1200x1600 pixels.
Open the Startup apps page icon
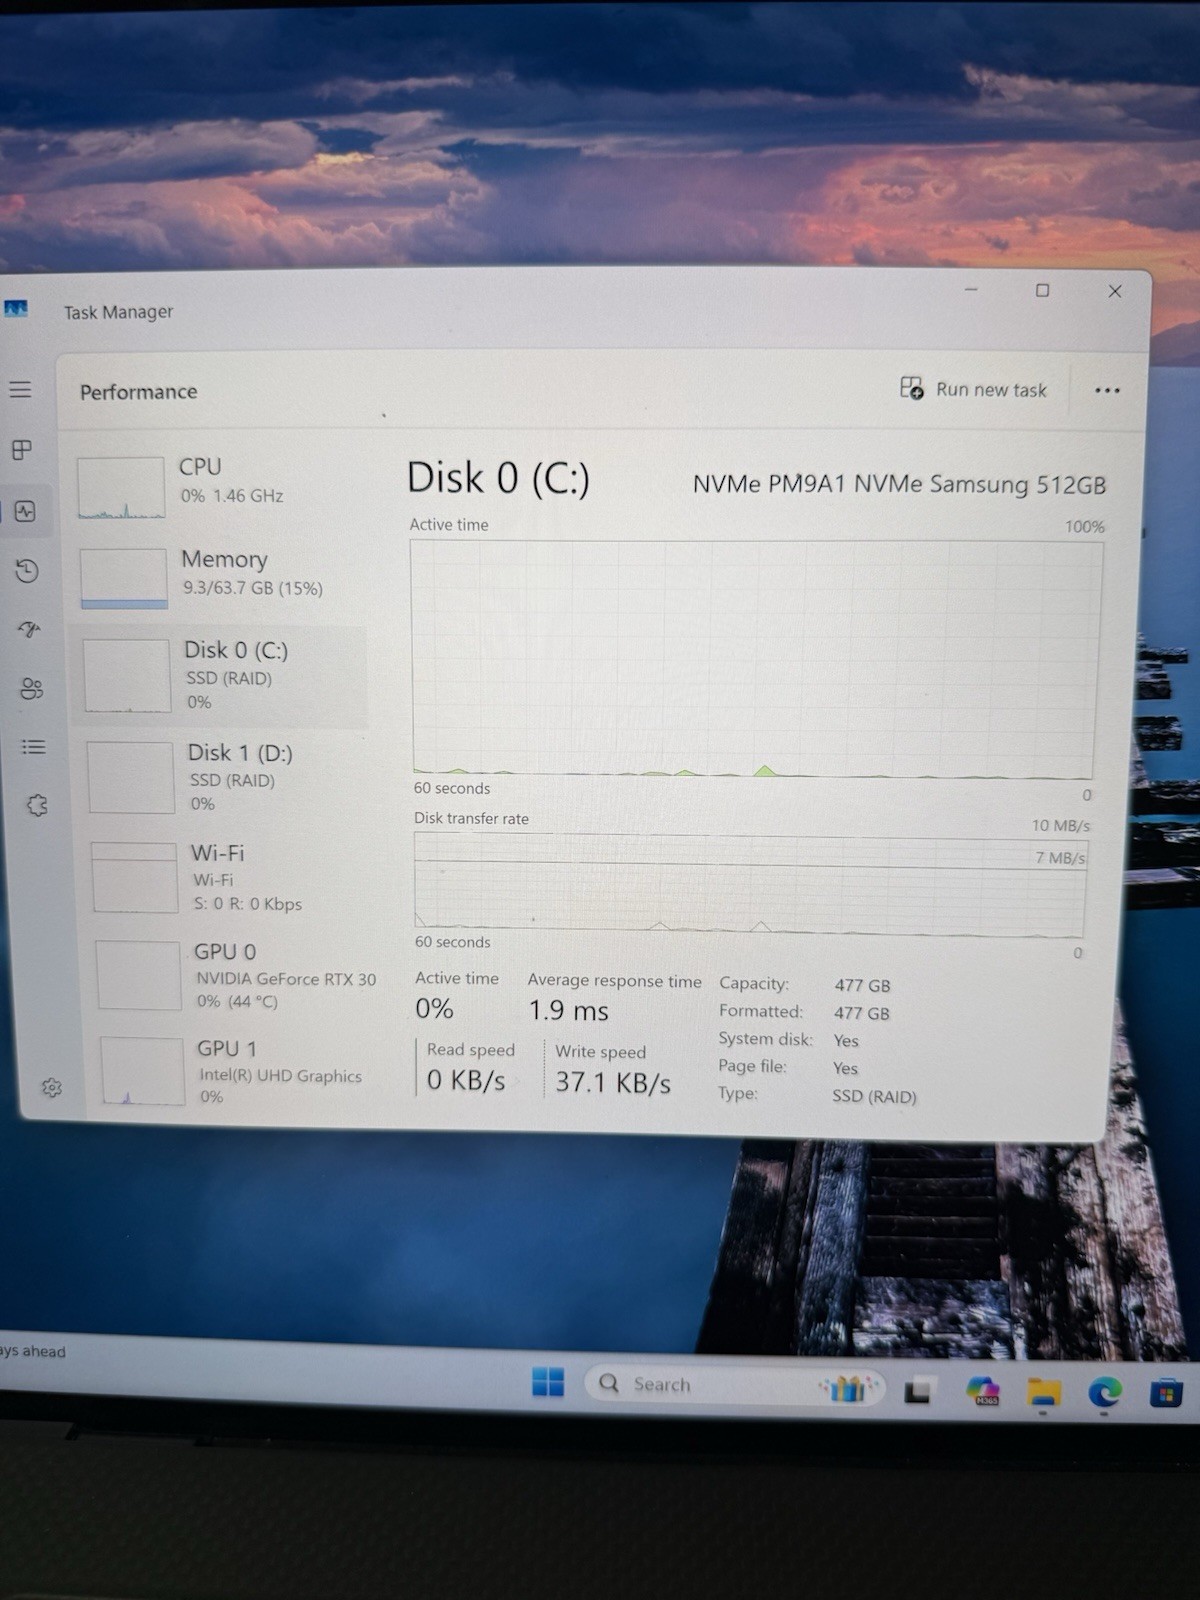click(x=29, y=629)
